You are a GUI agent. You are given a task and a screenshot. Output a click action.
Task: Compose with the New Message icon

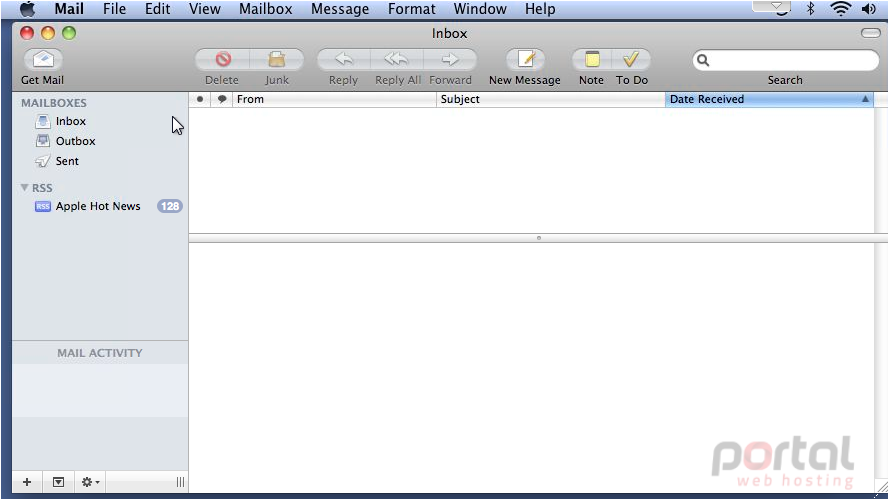526,59
